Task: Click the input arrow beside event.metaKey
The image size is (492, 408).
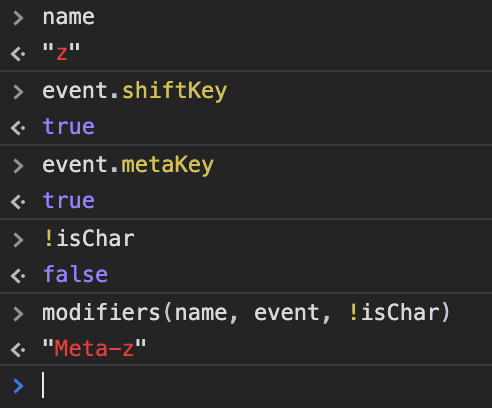Action: point(18,166)
